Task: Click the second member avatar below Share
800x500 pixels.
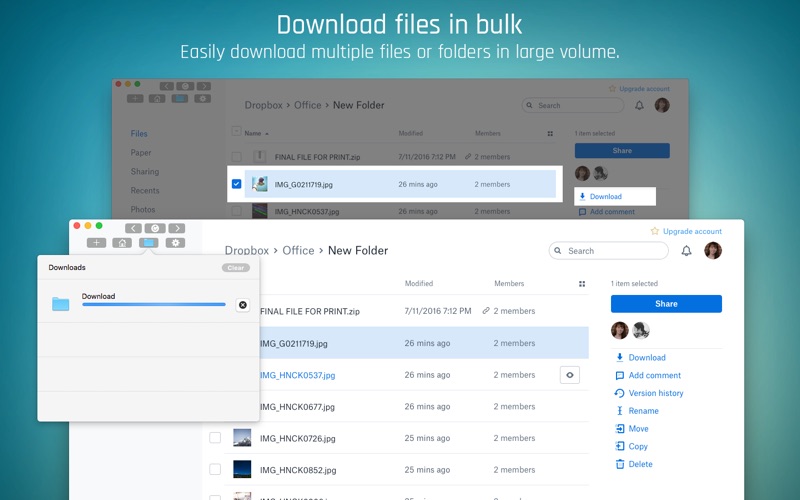Action: 641,331
